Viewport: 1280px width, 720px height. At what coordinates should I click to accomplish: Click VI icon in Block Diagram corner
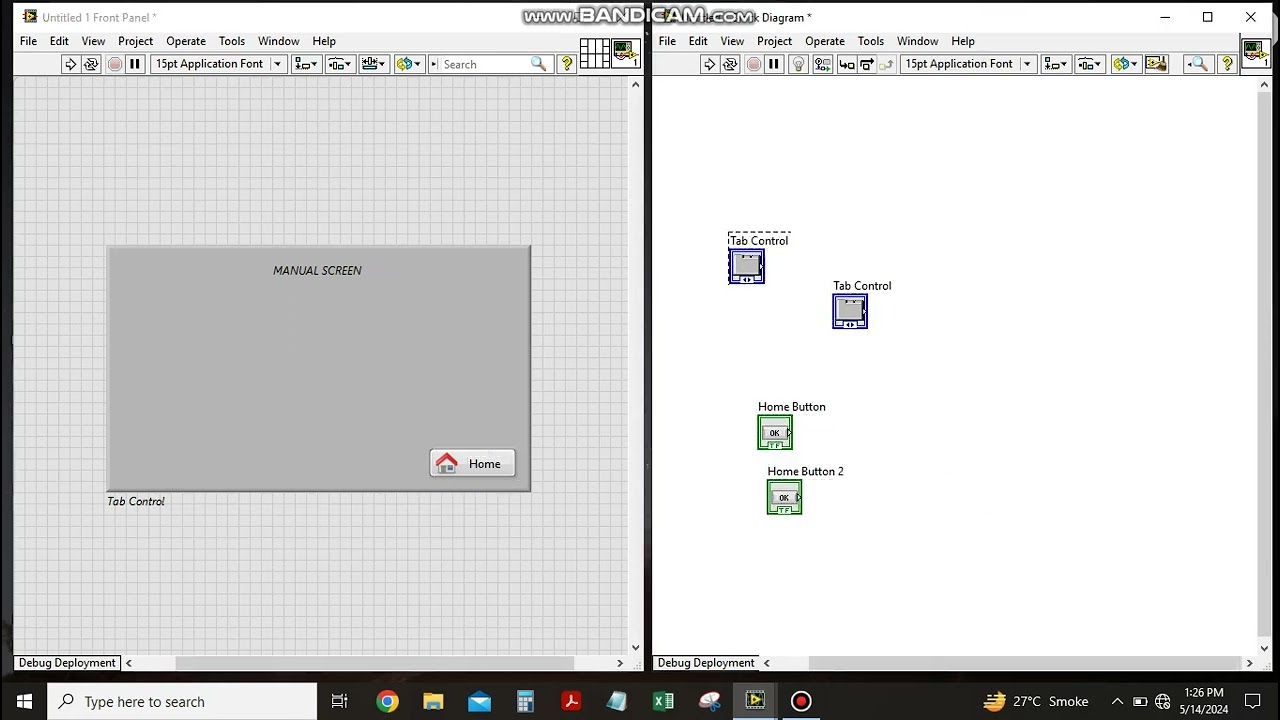pyautogui.click(x=1256, y=54)
